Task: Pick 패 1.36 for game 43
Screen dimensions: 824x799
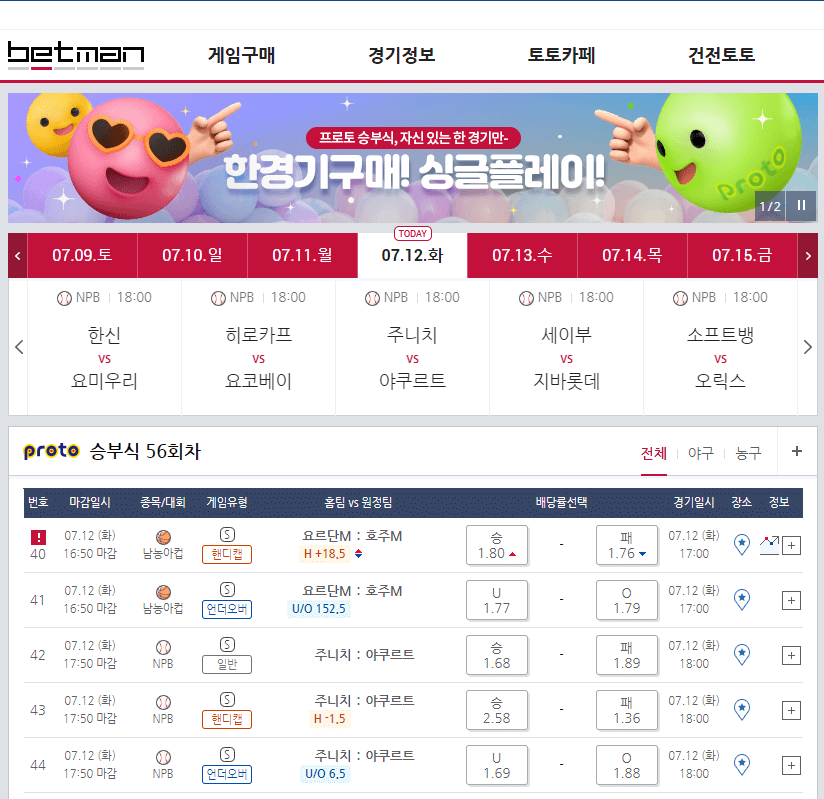Action: click(626, 710)
